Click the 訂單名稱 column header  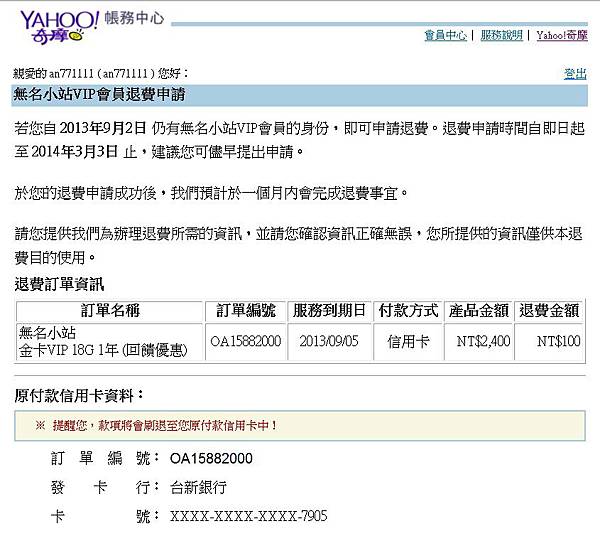click(110, 310)
